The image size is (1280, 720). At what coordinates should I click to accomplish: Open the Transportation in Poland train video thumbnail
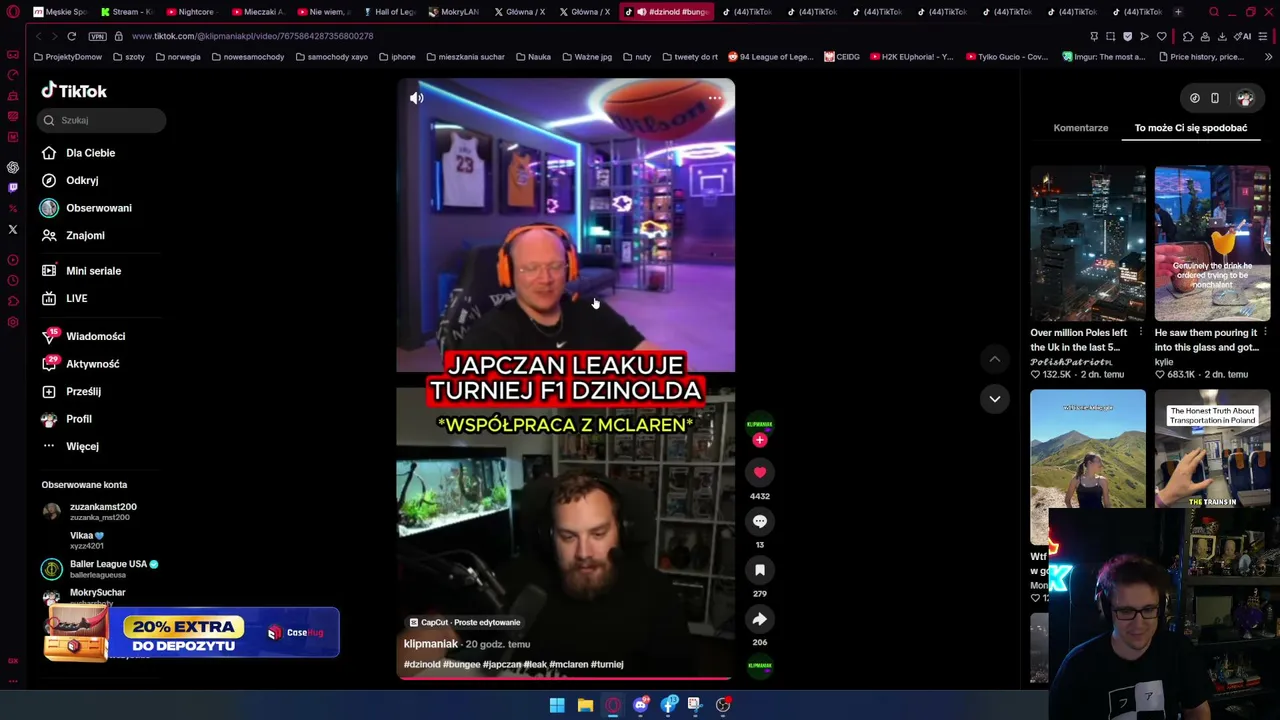click(x=1212, y=448)
